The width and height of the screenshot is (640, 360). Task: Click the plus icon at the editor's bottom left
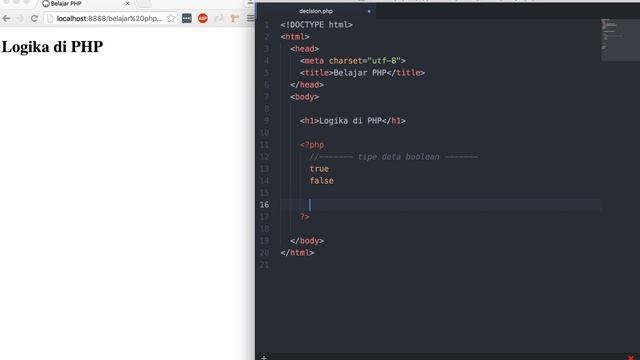pos(264,358)
